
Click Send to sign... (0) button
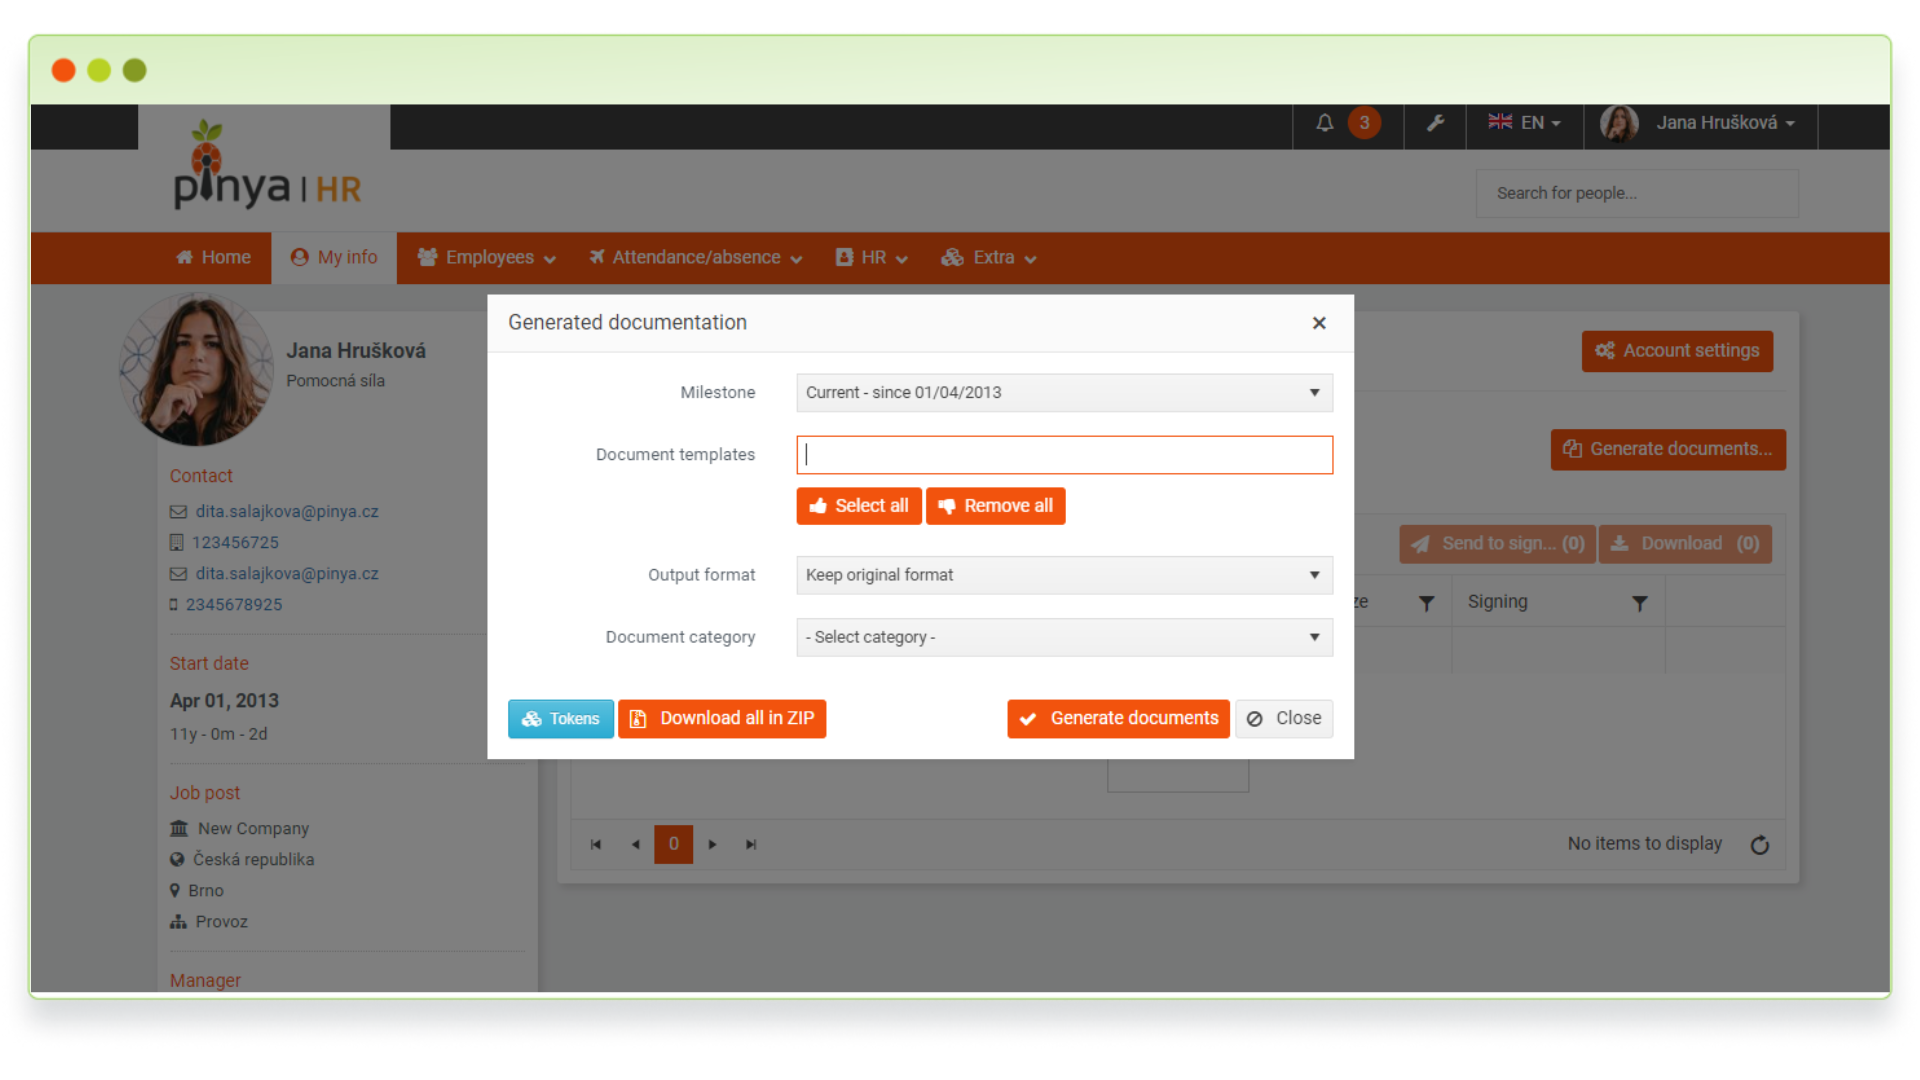pos(1497,544)
